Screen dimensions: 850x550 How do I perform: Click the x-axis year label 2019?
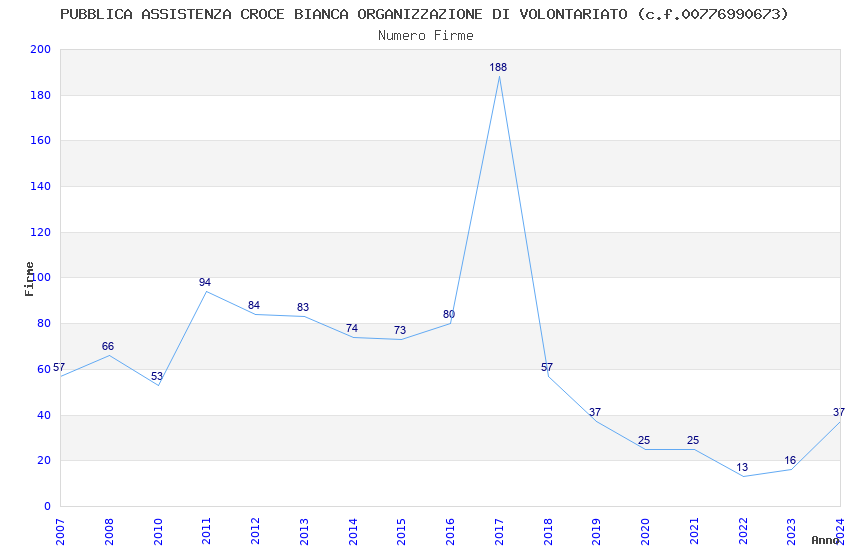596,531
